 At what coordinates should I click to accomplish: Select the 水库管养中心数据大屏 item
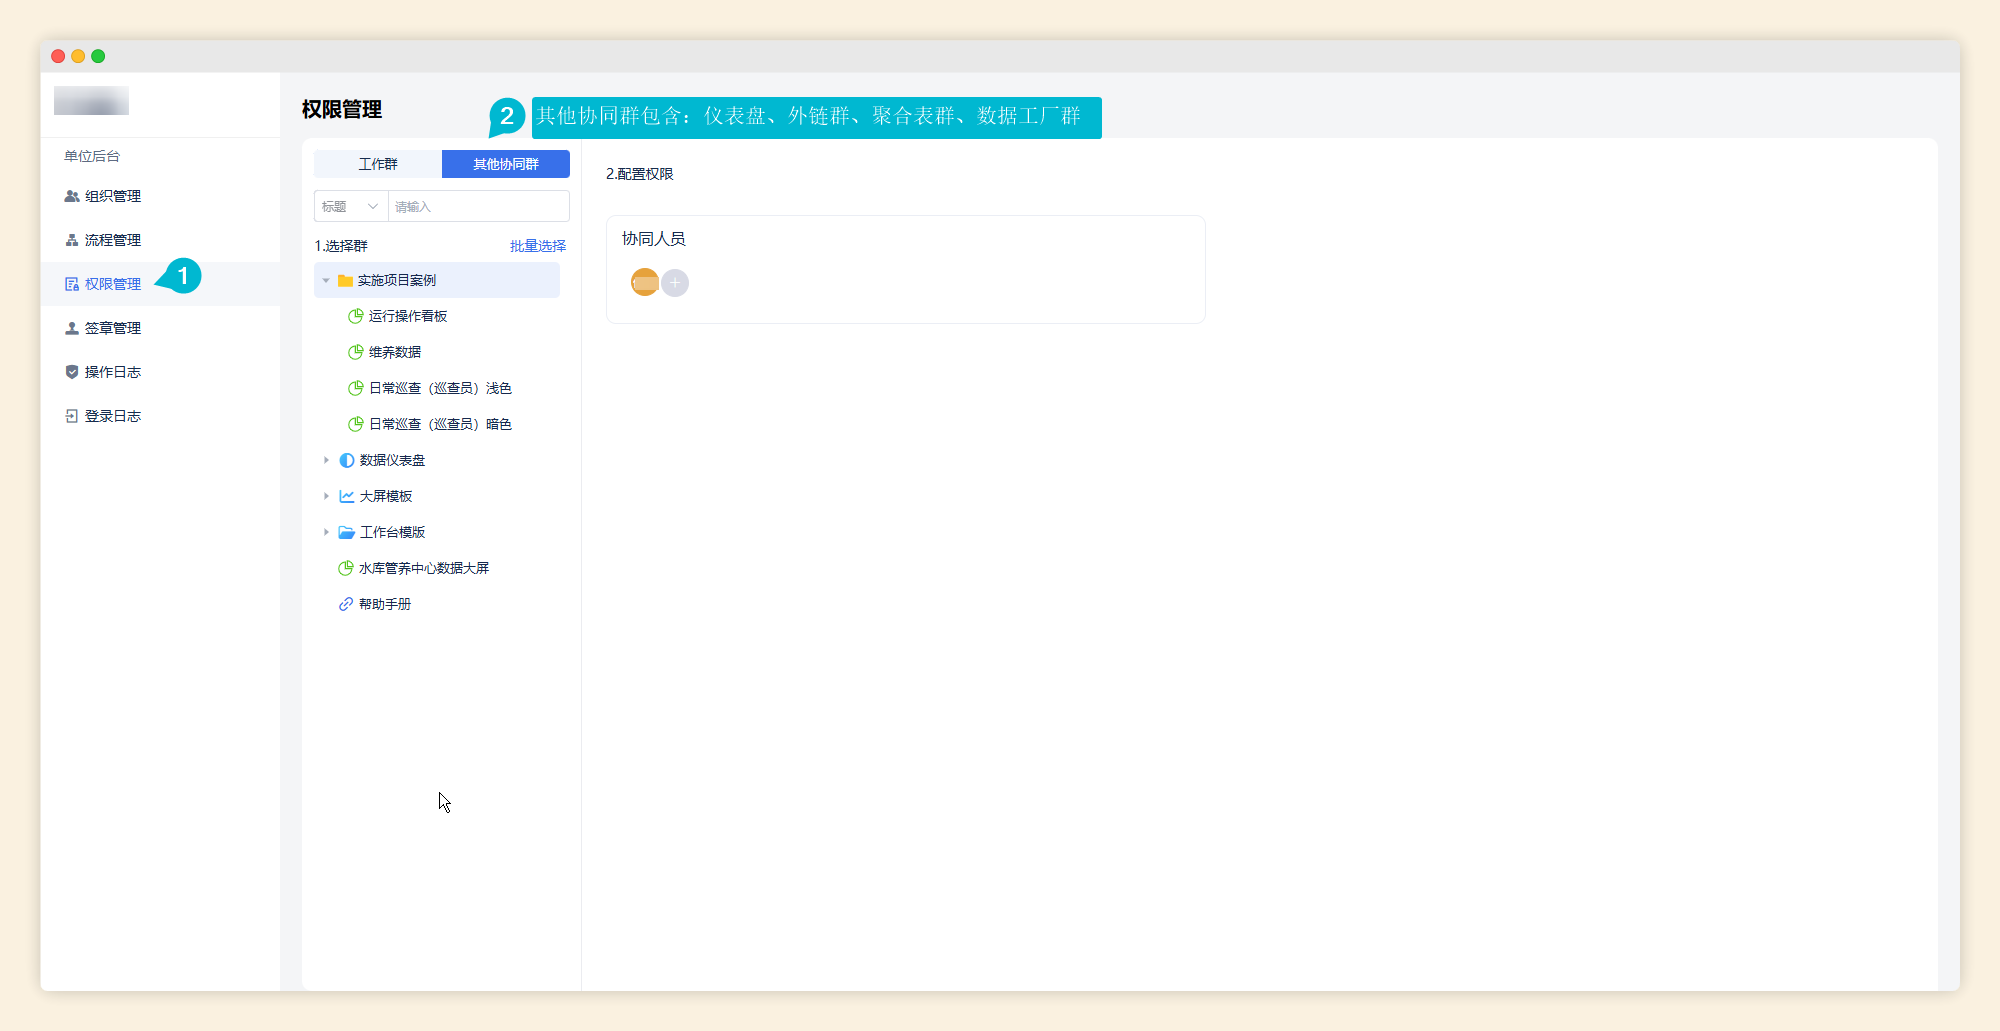[x=423, y=568]
